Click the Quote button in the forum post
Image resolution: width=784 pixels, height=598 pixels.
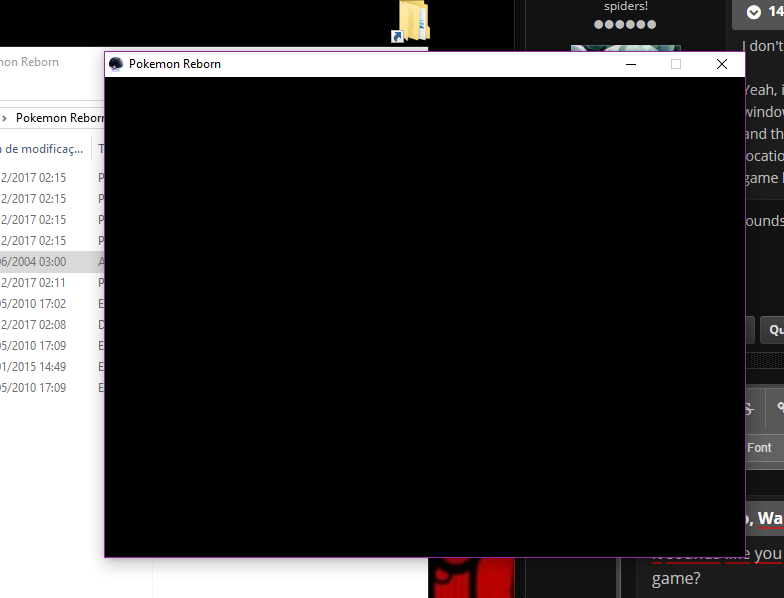point(772,330)
